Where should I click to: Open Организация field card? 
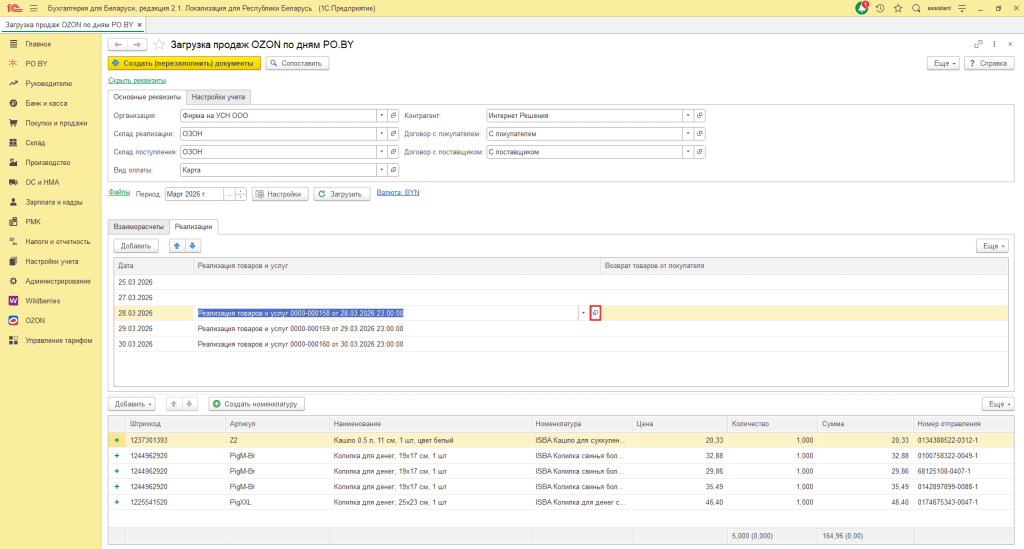click(x=393, y=116)
